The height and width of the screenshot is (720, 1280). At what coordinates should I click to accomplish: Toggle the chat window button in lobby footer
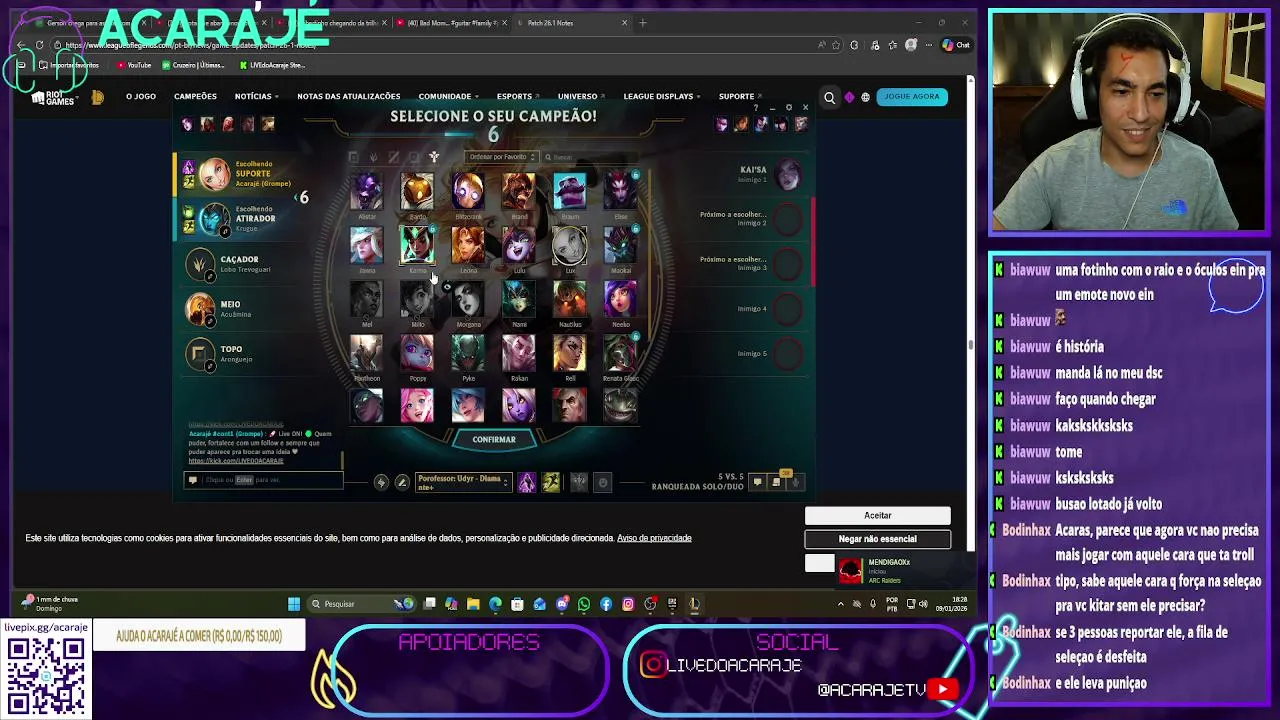point(757,482)
